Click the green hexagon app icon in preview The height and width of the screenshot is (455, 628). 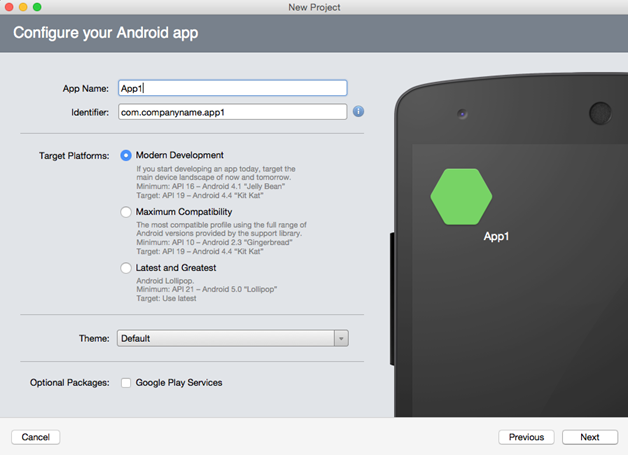[461, 196]
